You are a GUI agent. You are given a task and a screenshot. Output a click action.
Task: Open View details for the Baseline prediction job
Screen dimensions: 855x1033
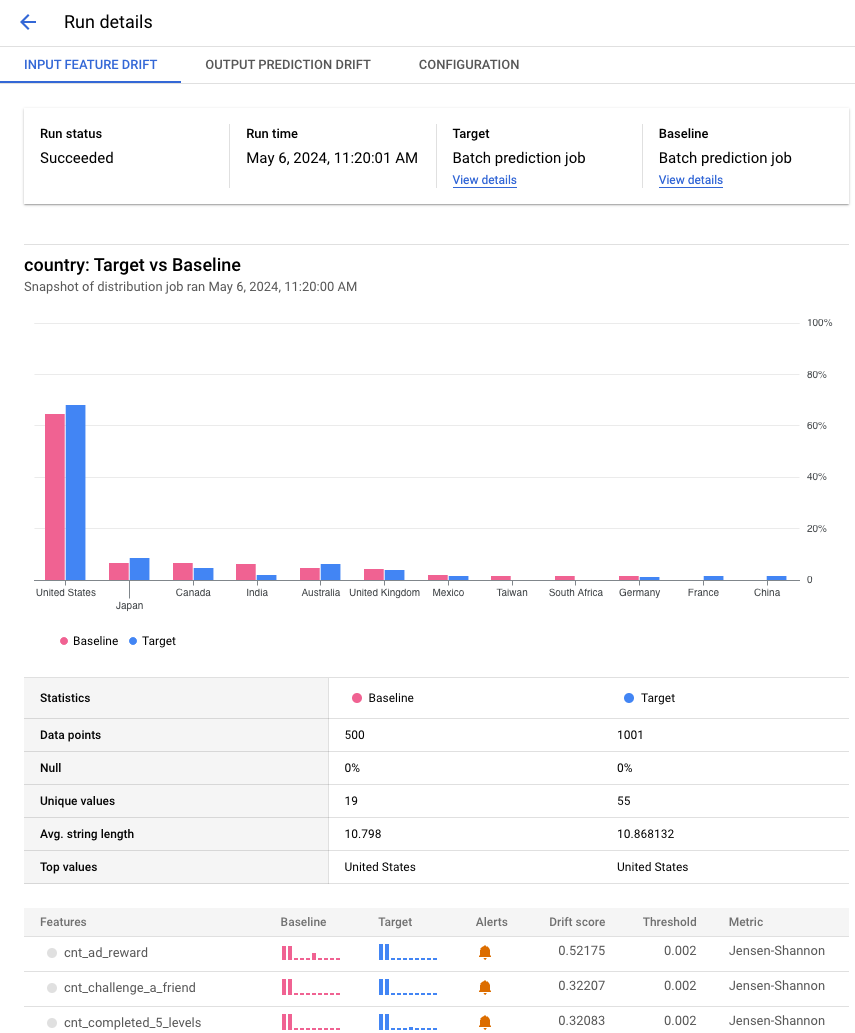[x=690, y=180]
